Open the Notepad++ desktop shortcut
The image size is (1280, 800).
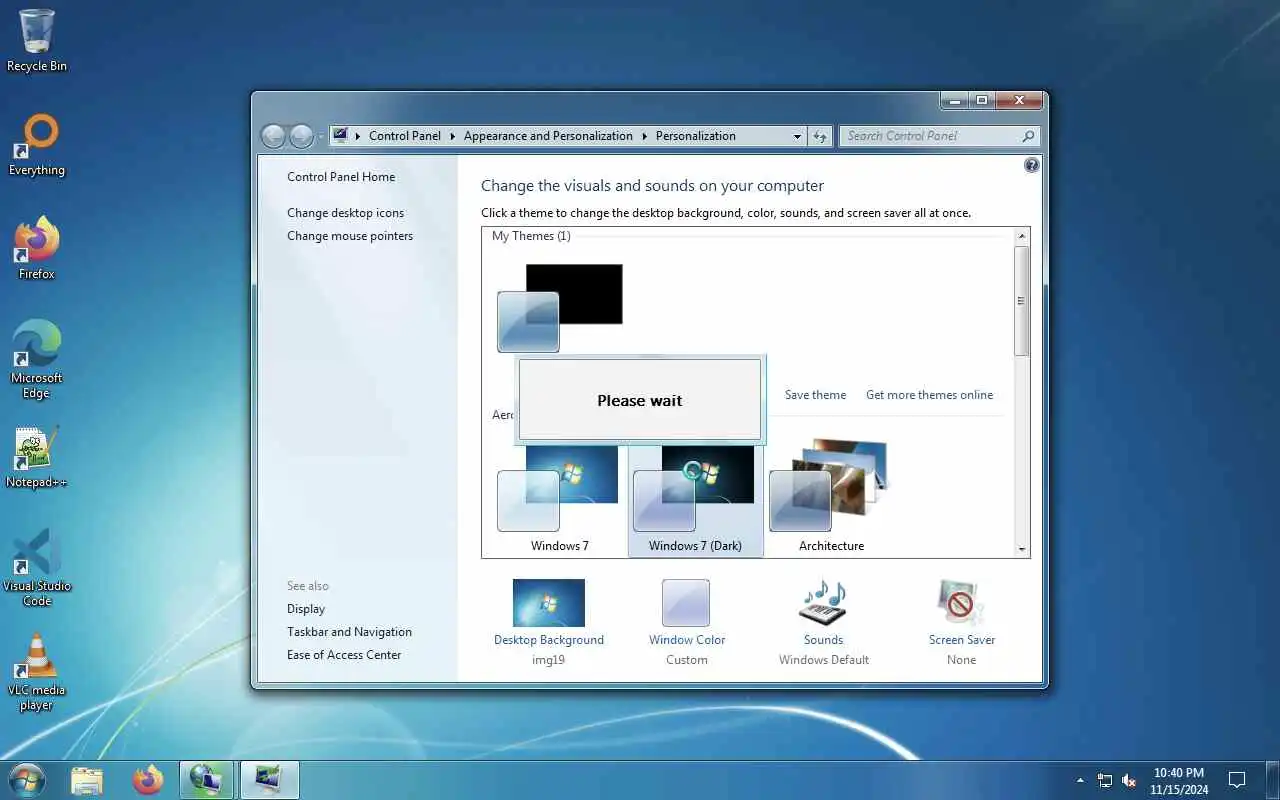(x=37, y=457)
